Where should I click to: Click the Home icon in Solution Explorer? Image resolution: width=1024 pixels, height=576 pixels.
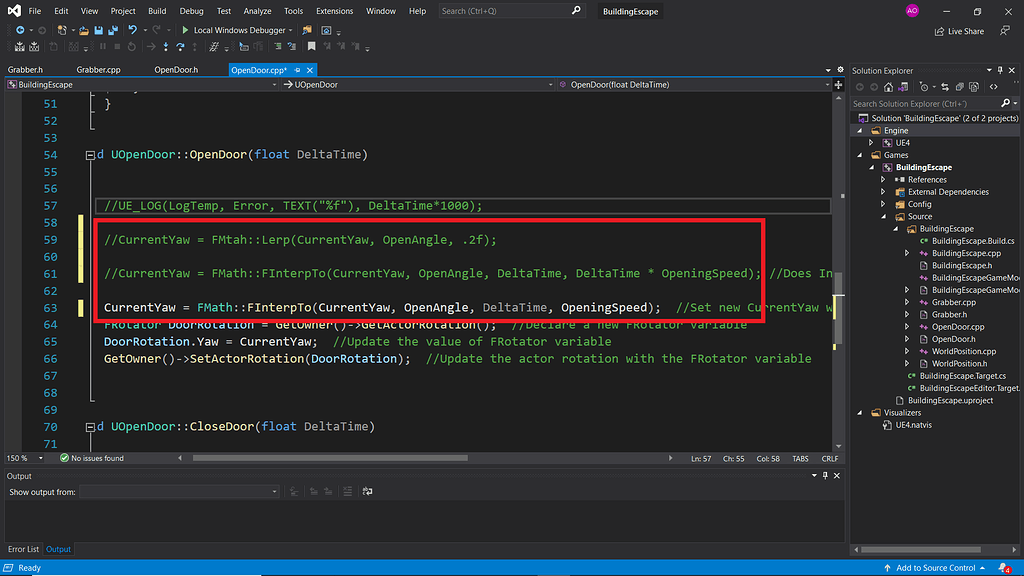pyautogui.click(x=888, y=86)
